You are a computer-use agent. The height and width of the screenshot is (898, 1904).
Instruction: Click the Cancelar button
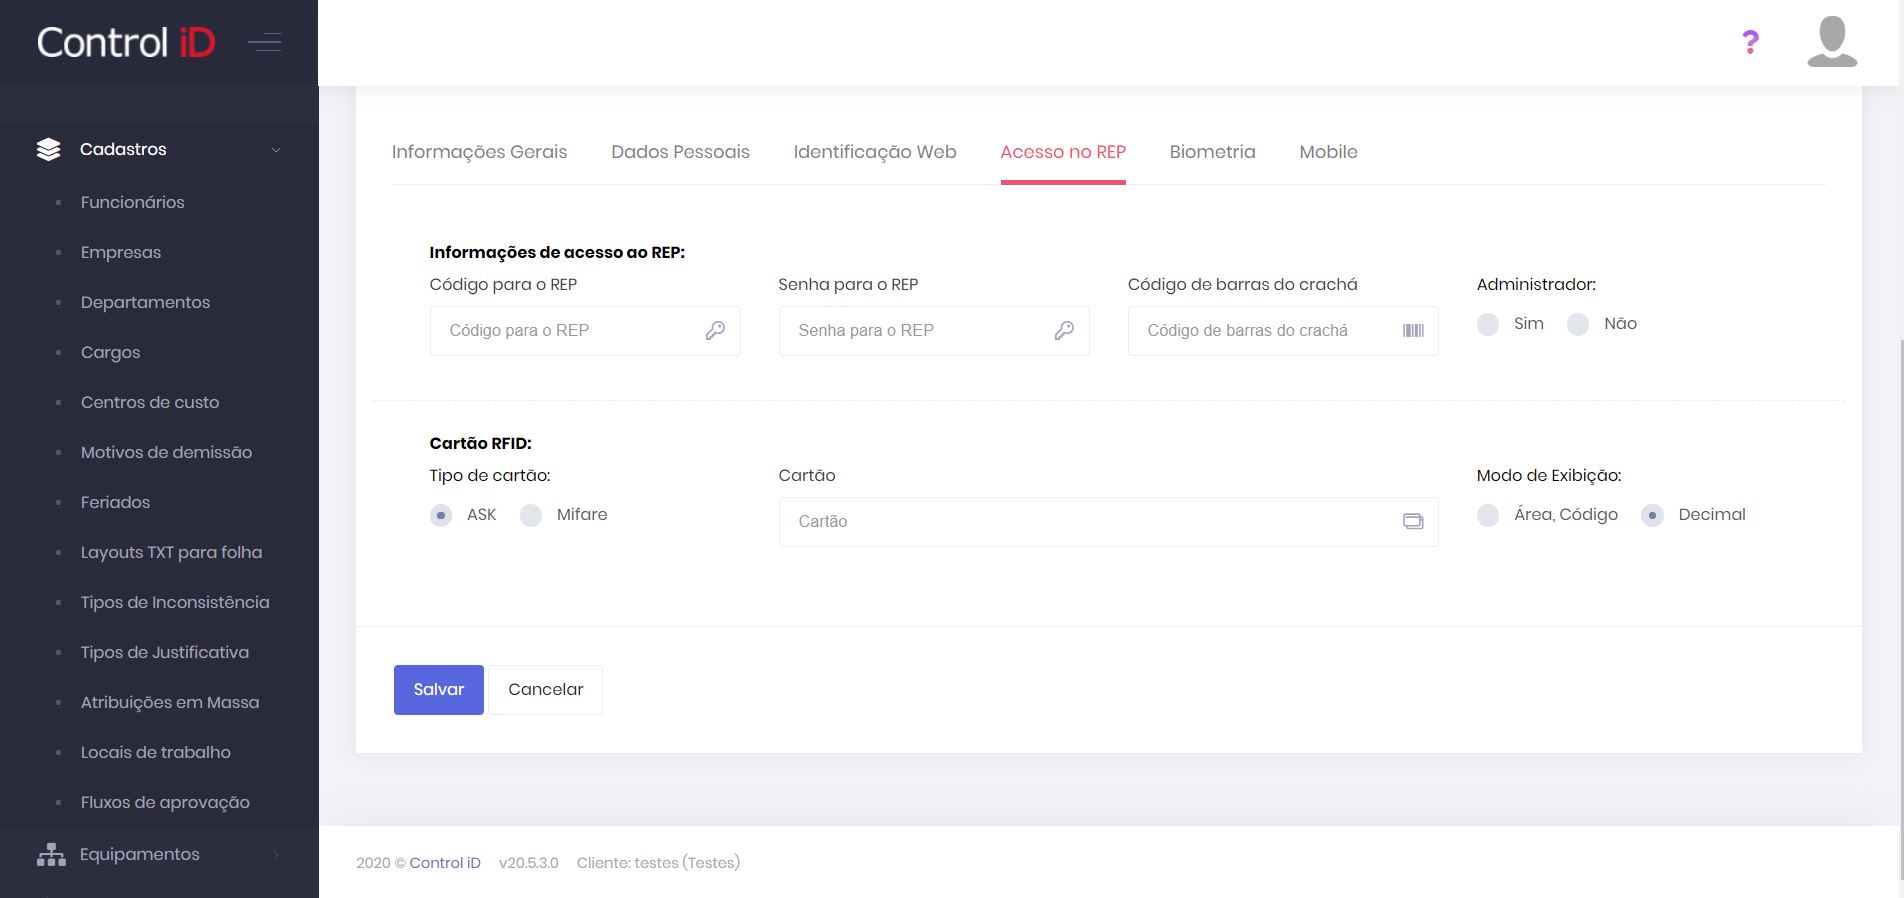[545, 690]
